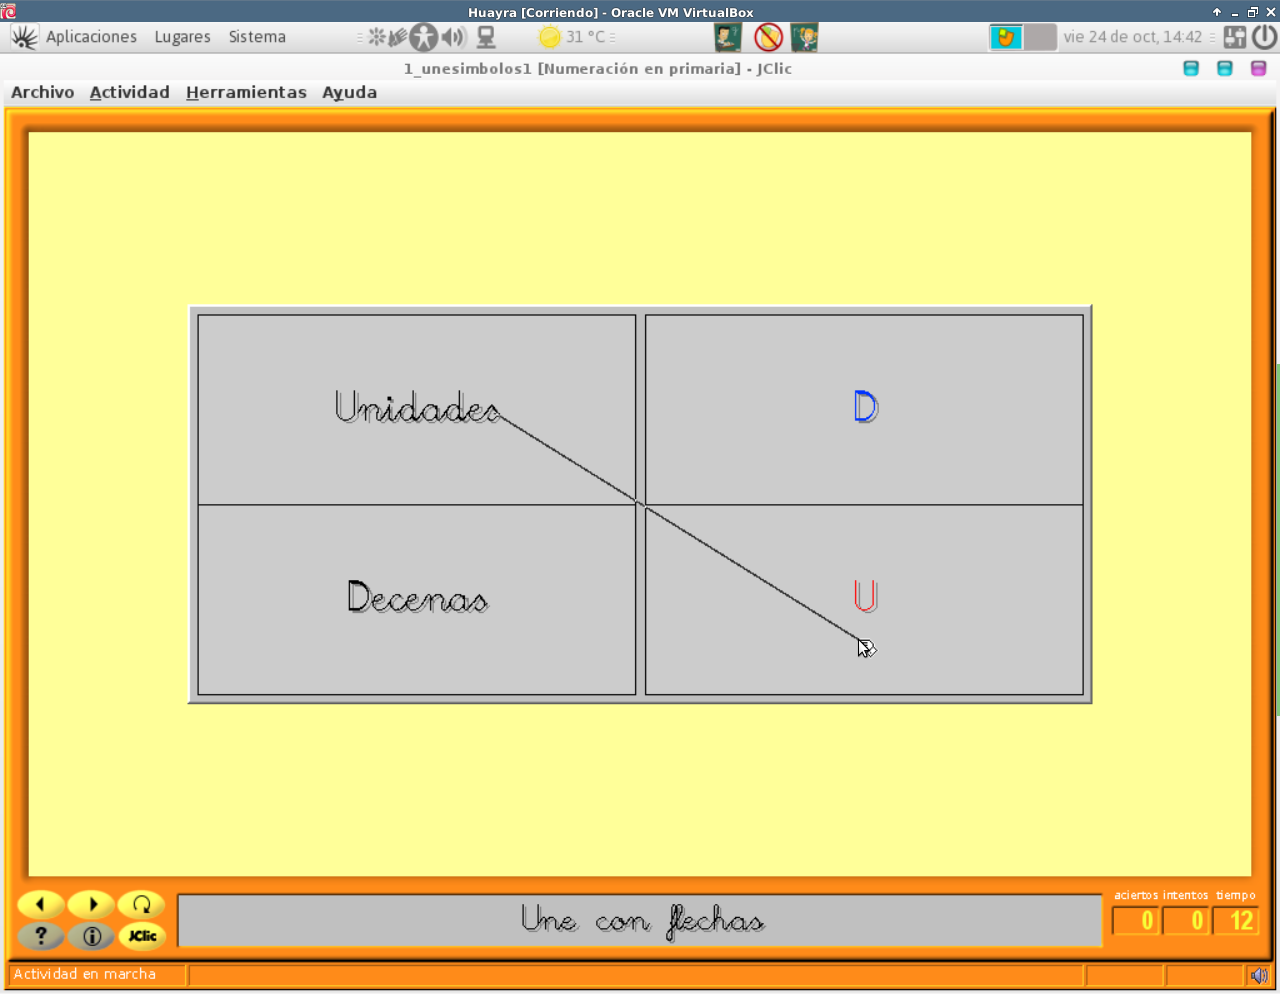Viewport: 1280px width, 994px height.
Task: Switch to the second workspace in the panel
Action: pyautogui.click(x=1040, y=37)
